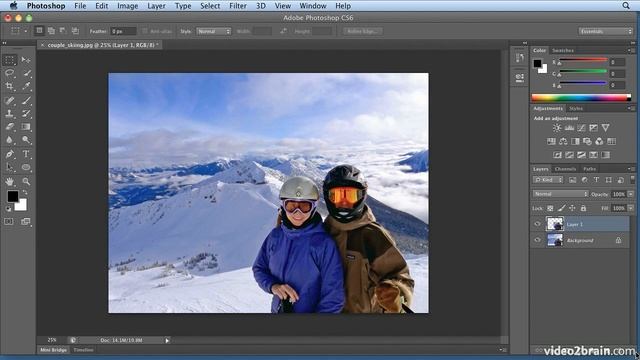Toggle Lock all for layer
The image size is (640, 360).
click(x=583, y=208)
